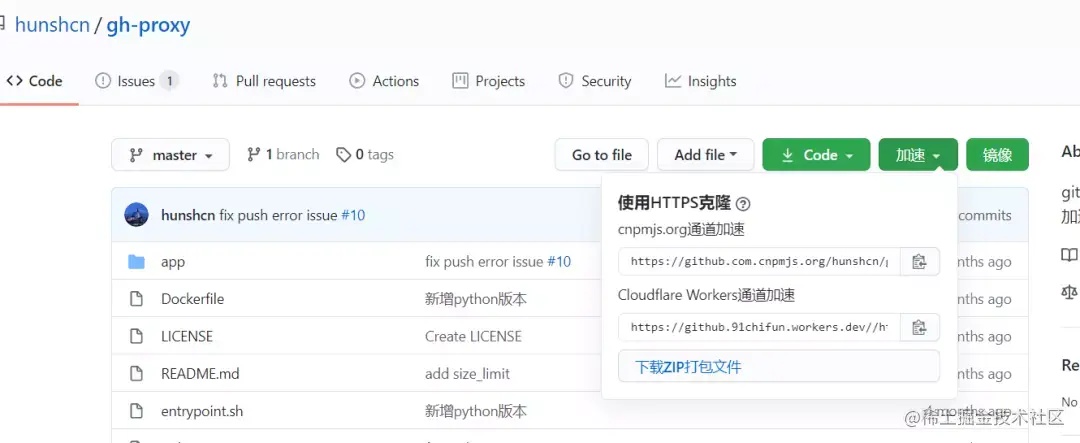
Task: Open the hunshcn owner link
Action: [x=52, y=25]
